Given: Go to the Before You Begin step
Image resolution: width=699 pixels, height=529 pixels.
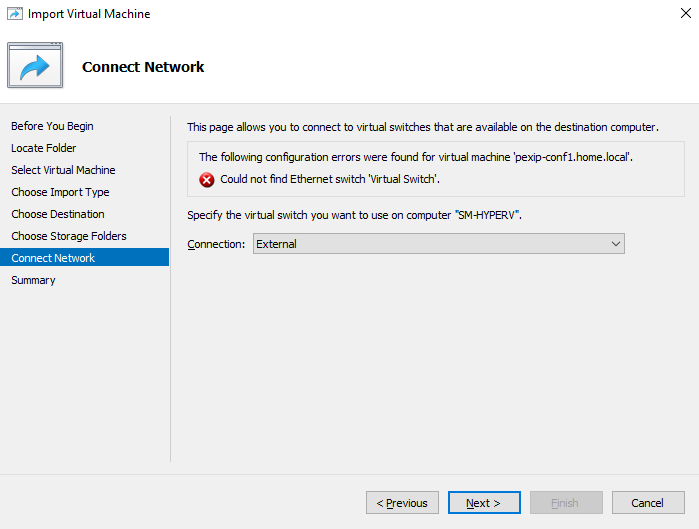Looking at the screenshot, I should [52, 126].
